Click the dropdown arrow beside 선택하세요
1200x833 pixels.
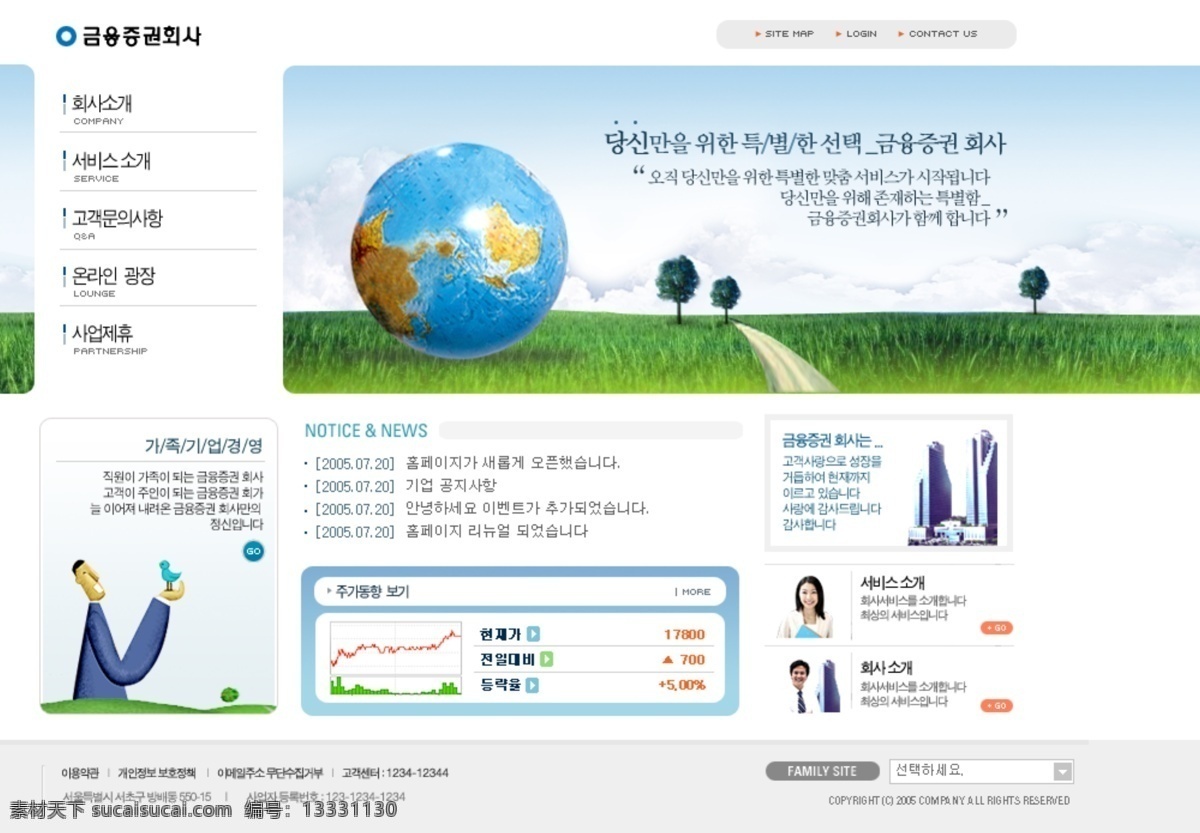1062,771
